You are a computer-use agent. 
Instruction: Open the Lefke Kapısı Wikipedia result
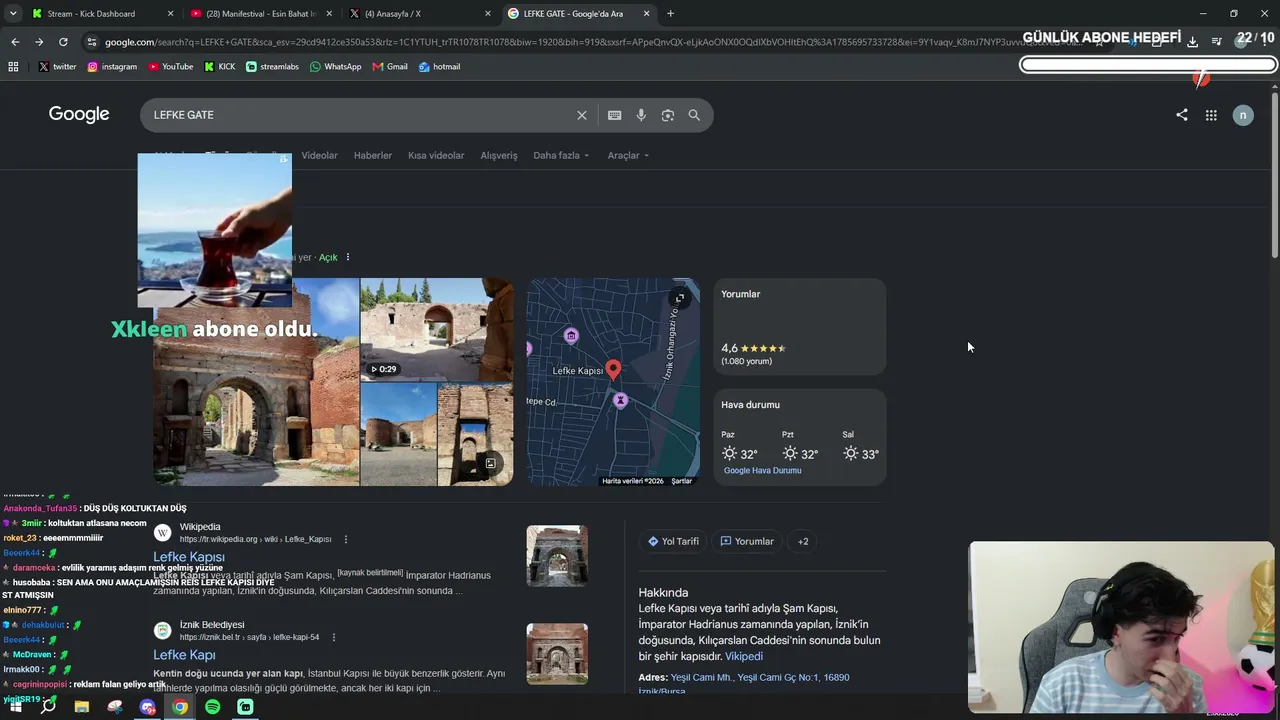pyautogui.click(x=189, y=557)
